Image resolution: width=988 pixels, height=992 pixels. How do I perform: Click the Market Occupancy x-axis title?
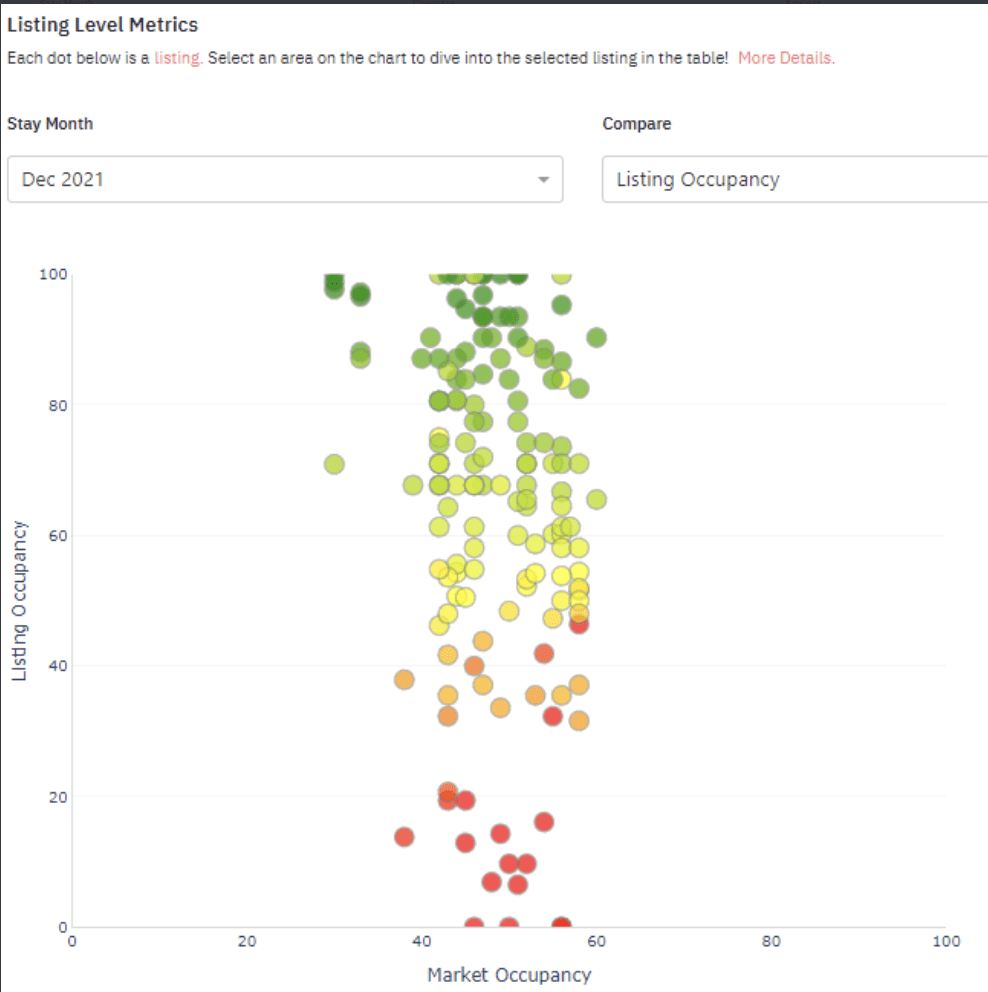[x=509, y=975]
